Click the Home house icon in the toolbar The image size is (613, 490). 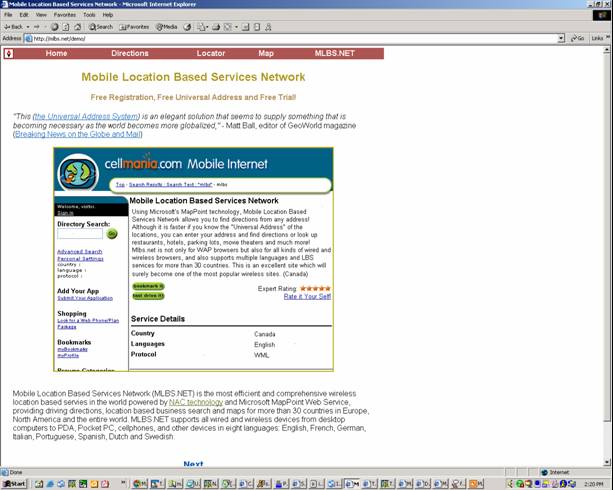pyautogui.click(x=78, y=27)
